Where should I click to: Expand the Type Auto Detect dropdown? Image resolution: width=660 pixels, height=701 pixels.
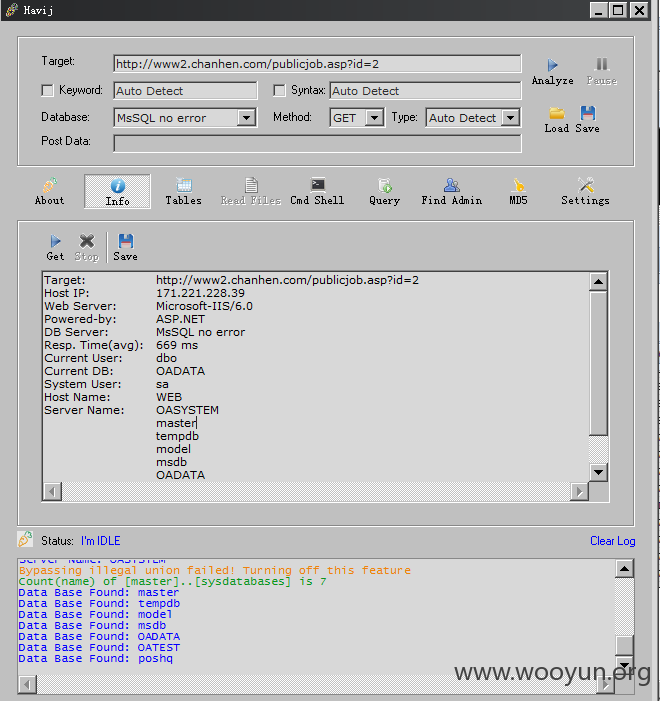(510, 118)
